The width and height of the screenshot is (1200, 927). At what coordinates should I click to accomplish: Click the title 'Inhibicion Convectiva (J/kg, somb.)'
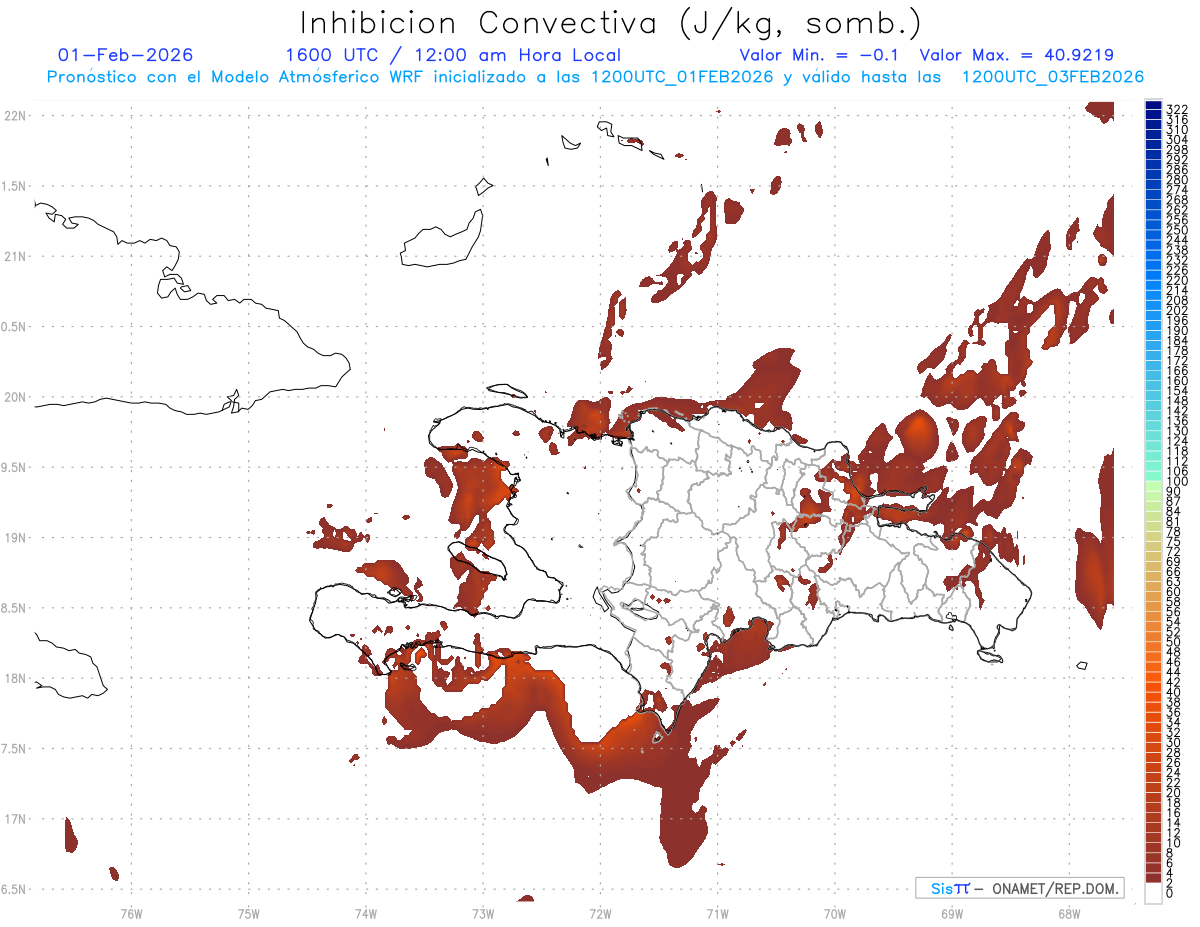(611, 23)
